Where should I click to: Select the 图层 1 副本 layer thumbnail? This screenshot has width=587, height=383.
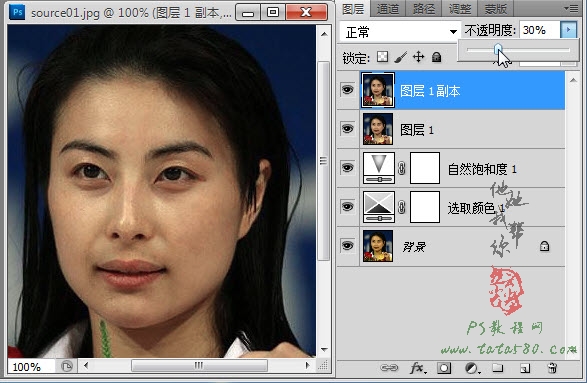[x=378, y=90]
